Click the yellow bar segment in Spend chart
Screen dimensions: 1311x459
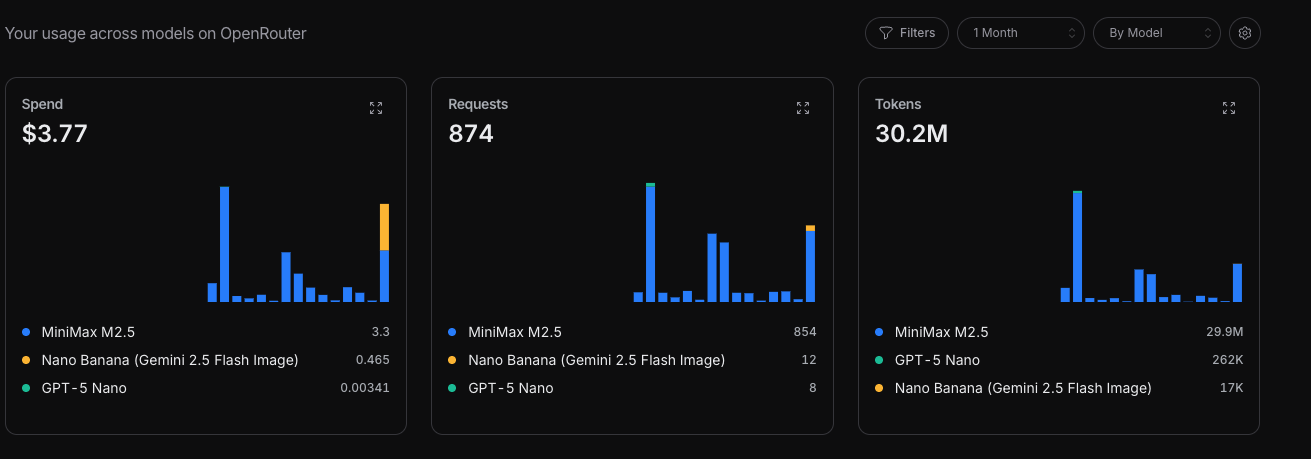(384, 227)
